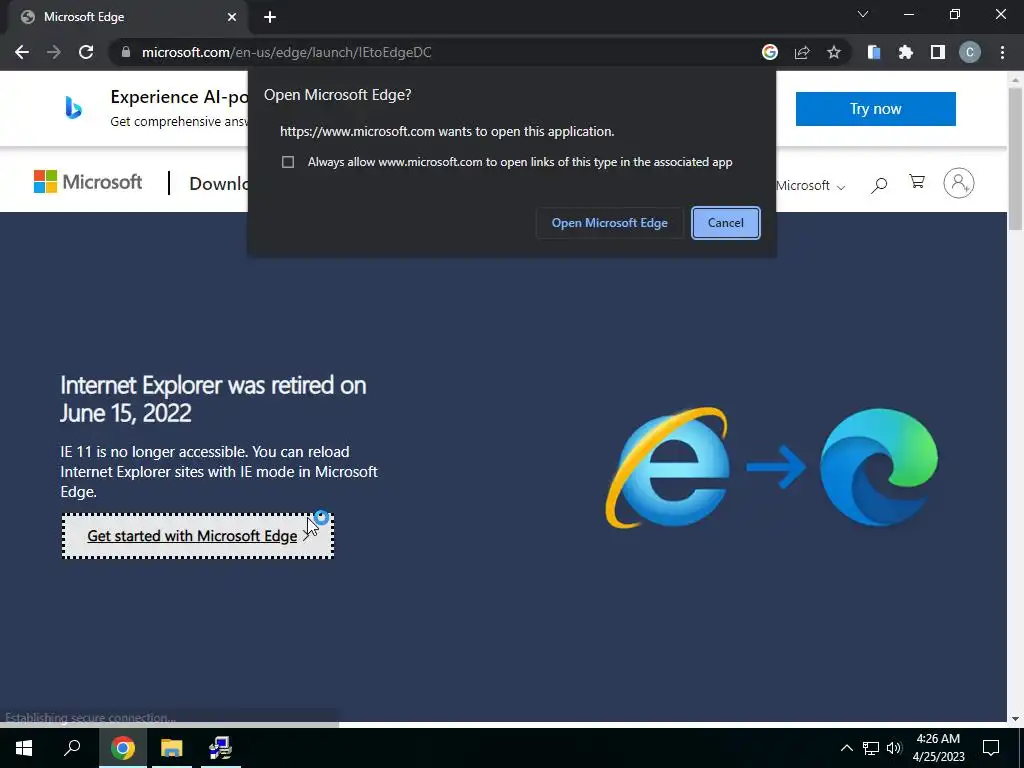Open the Extensions puzzle-piece menu
The image size is (1024, 768).
tap(906, 52)
